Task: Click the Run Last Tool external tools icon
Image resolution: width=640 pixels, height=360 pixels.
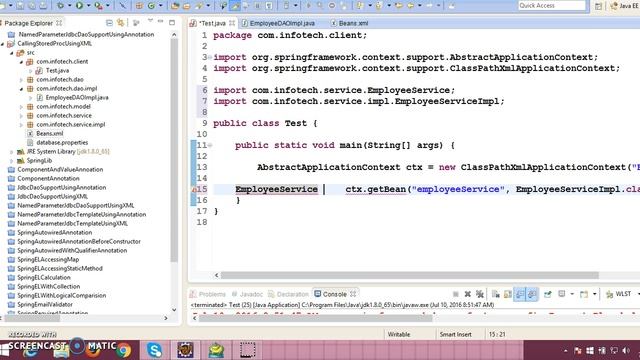Action: click(x=98, y=6)
